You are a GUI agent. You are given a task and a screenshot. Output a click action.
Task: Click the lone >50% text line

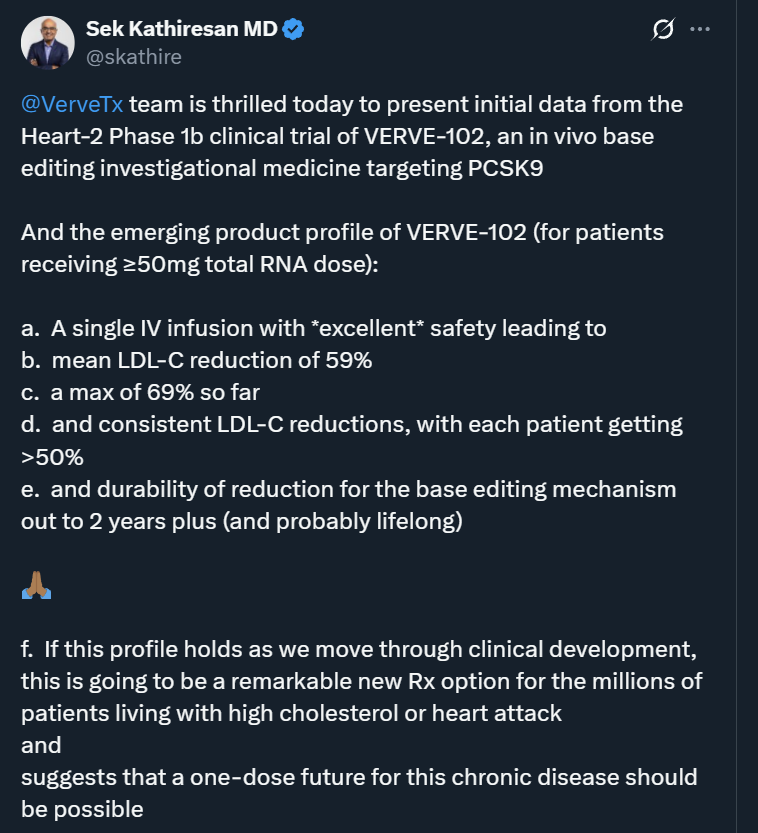52,457
